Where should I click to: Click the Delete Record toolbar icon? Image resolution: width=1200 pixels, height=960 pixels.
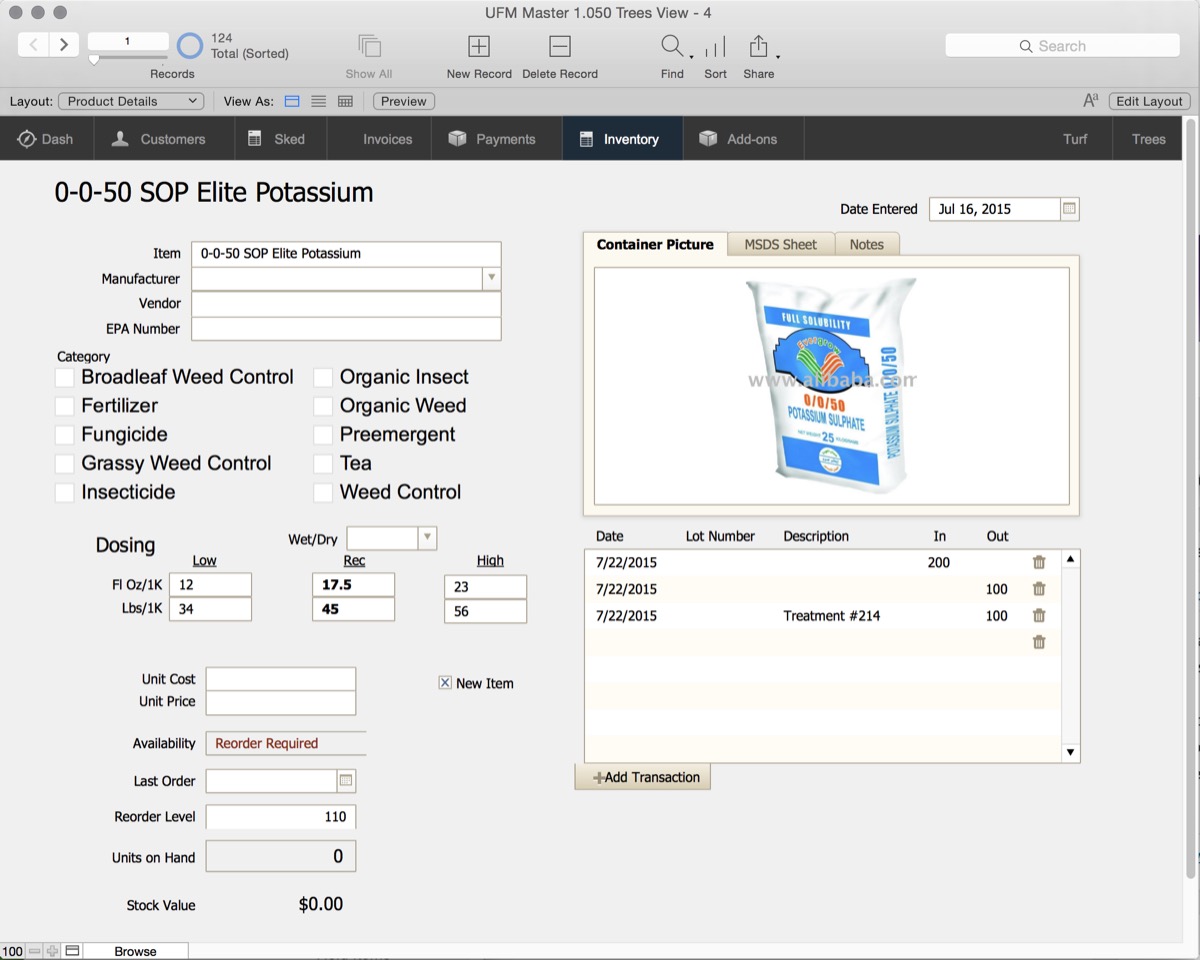coord(560,46)
